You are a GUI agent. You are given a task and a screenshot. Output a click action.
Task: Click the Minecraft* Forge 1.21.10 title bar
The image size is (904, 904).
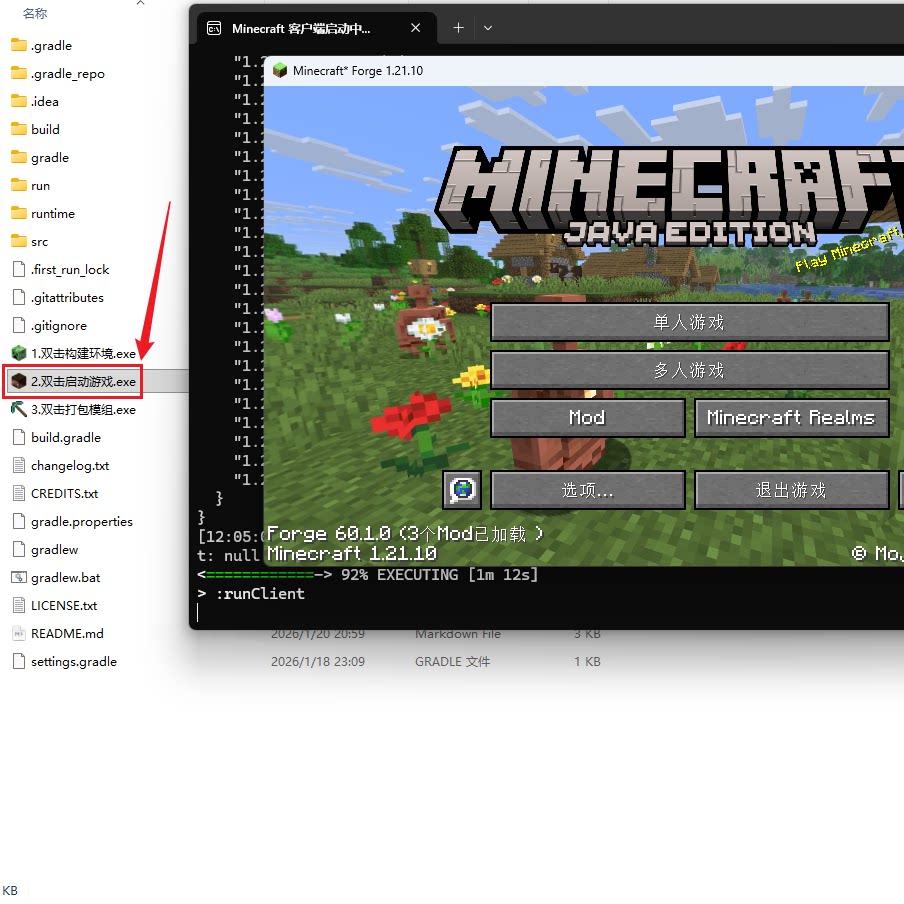click(583, 70)
